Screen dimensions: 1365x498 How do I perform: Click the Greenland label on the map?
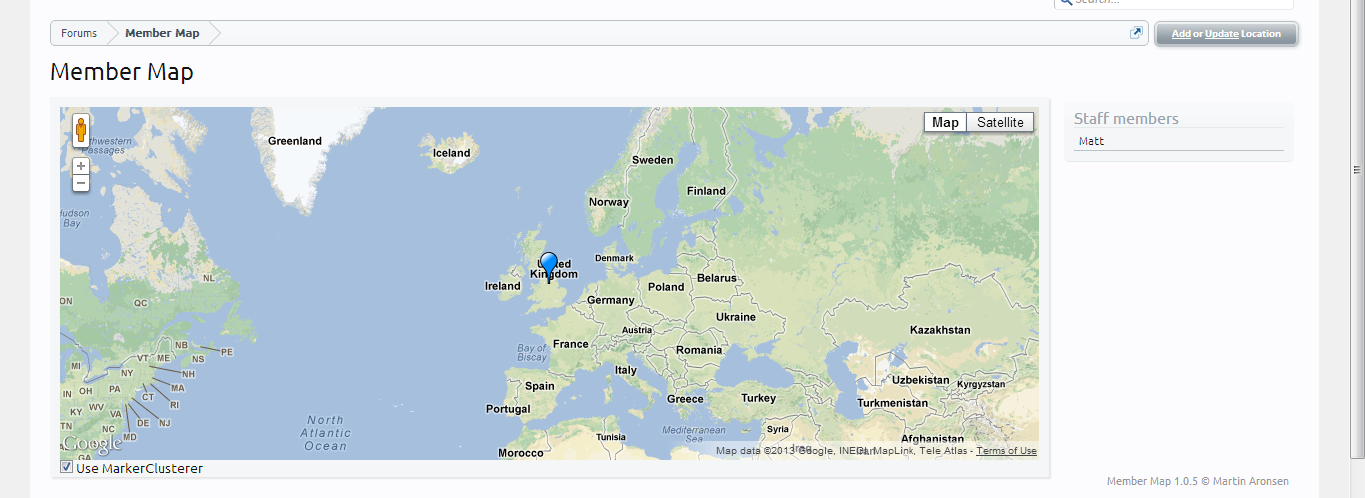click(295, 141)
